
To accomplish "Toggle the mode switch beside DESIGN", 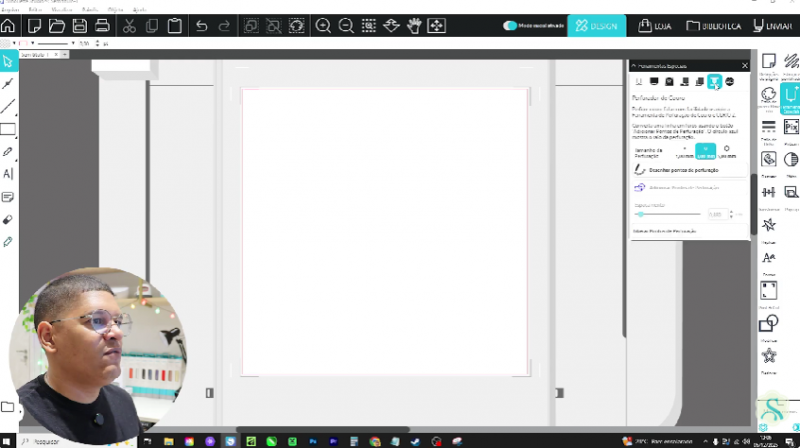I will 510,26.
